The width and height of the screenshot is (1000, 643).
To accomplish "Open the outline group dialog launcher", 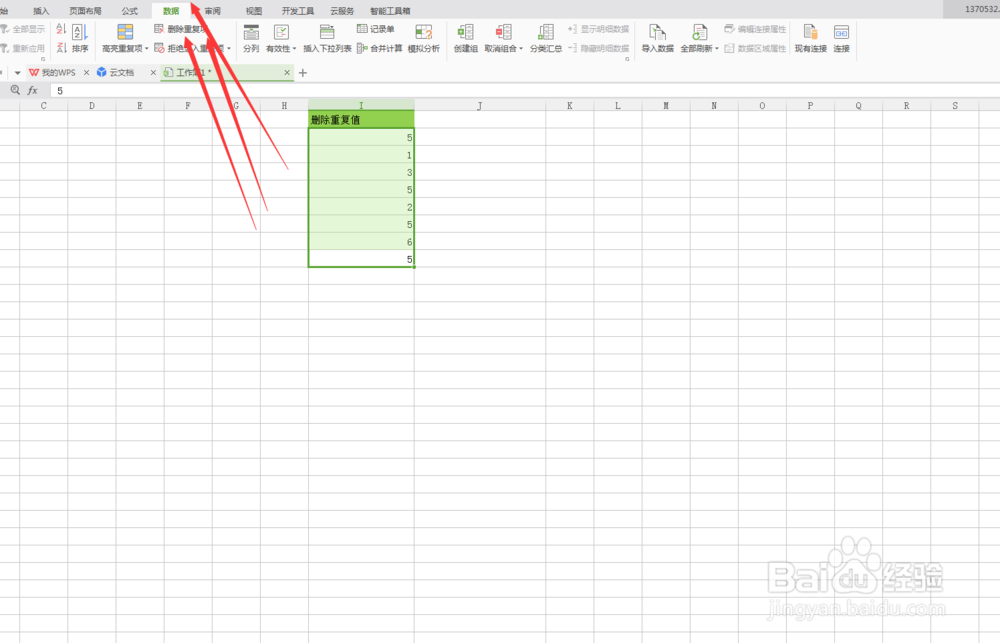I will click(x=627, y=59).
